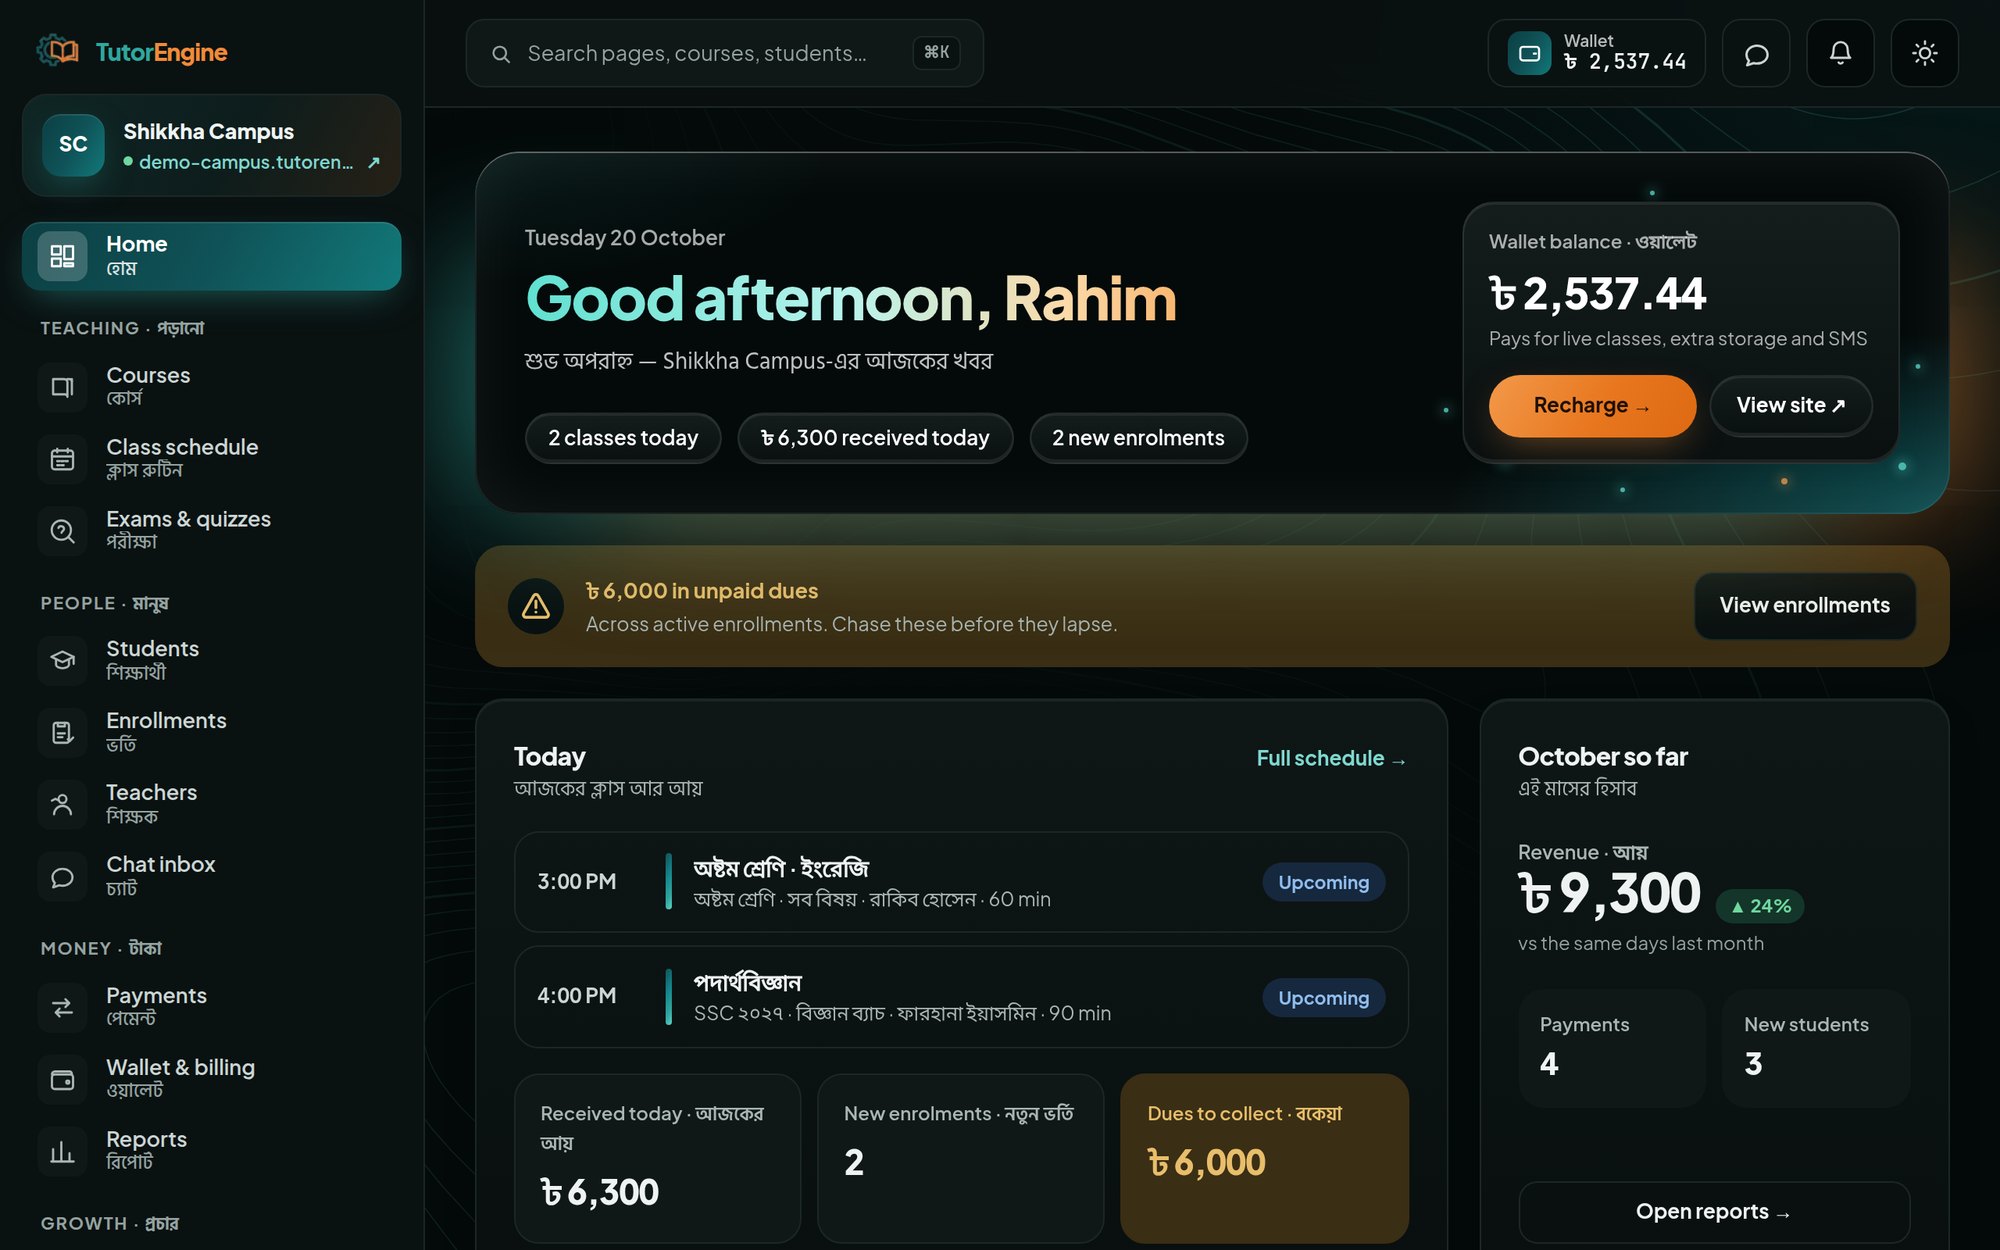This screenshot has height=1250, width=2000.
Task: Go to the Students page
Action: 212,660
